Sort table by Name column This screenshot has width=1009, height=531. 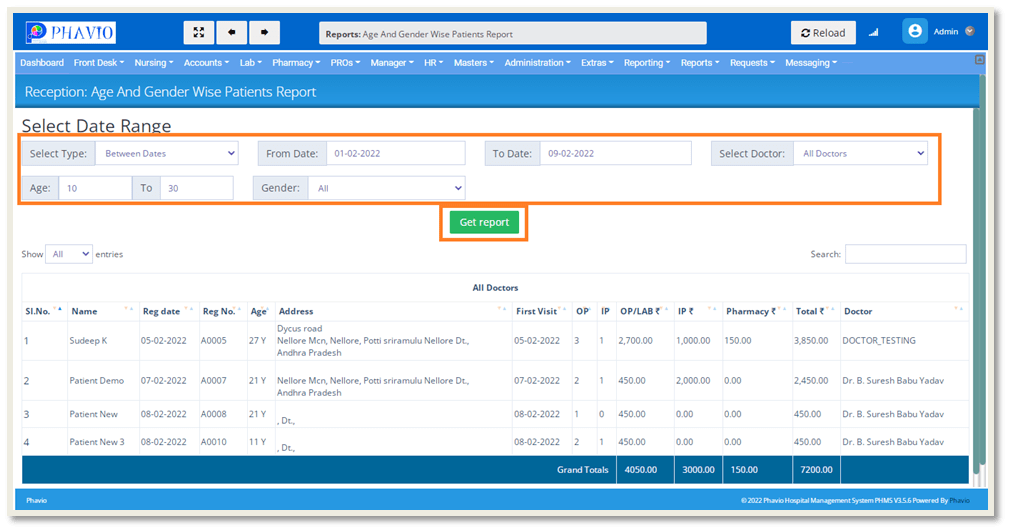[x=102, y=311]
